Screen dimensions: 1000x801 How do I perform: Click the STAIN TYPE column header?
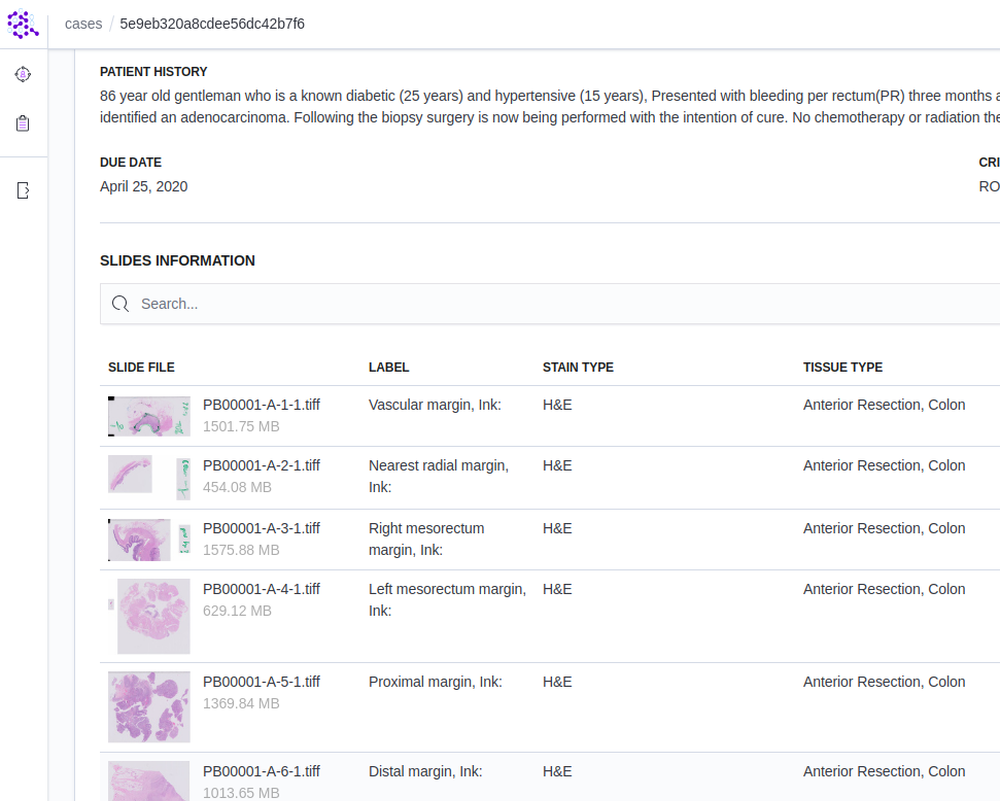pos(578,367)
